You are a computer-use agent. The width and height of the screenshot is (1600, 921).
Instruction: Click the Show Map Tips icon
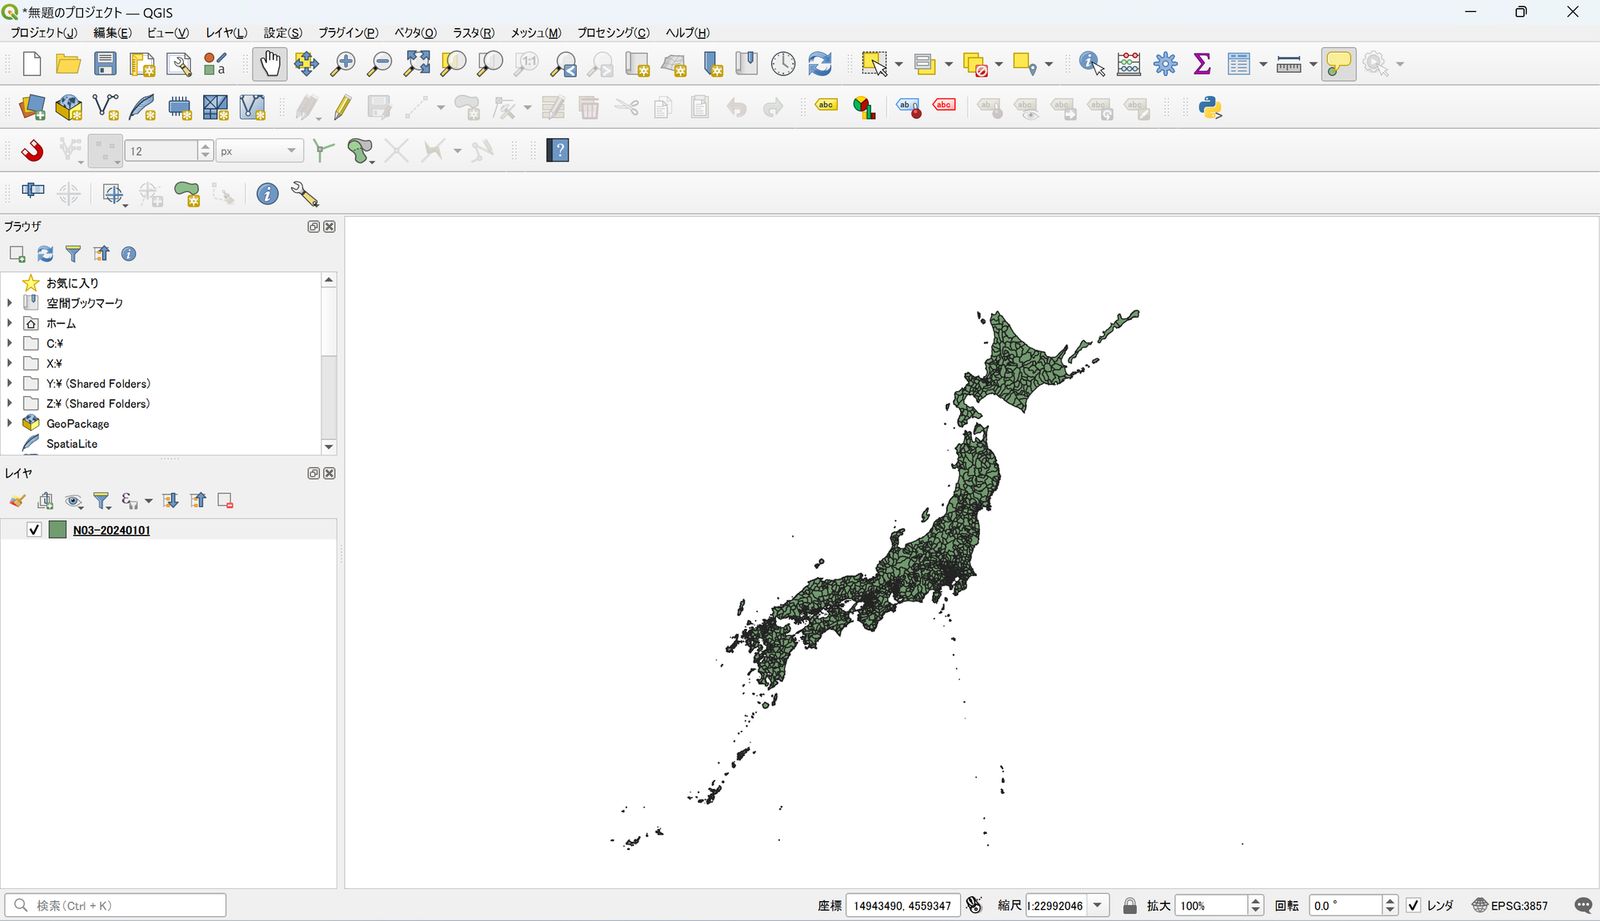[x=1338, y=64]
